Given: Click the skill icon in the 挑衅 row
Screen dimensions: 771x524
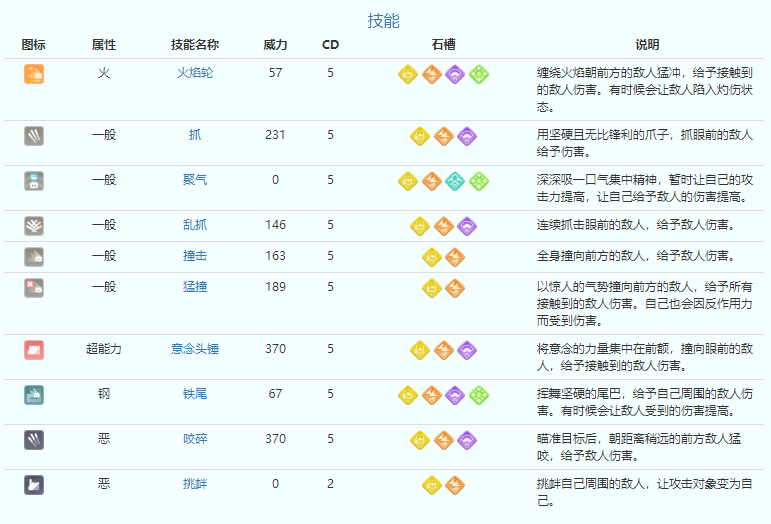Looking at the screenshot, I should (x=34, y=484).
